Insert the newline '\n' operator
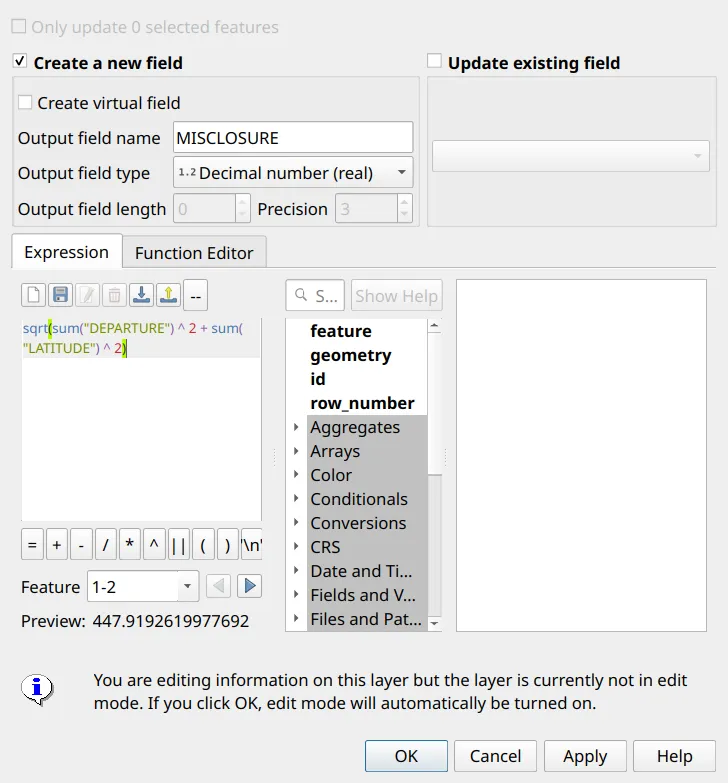Image resolution: width=728 pixels, height=783 pixels. point(251,544)
